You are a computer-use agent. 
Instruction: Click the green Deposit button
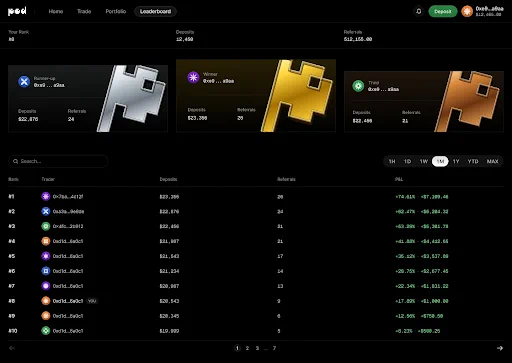(443, 11)
